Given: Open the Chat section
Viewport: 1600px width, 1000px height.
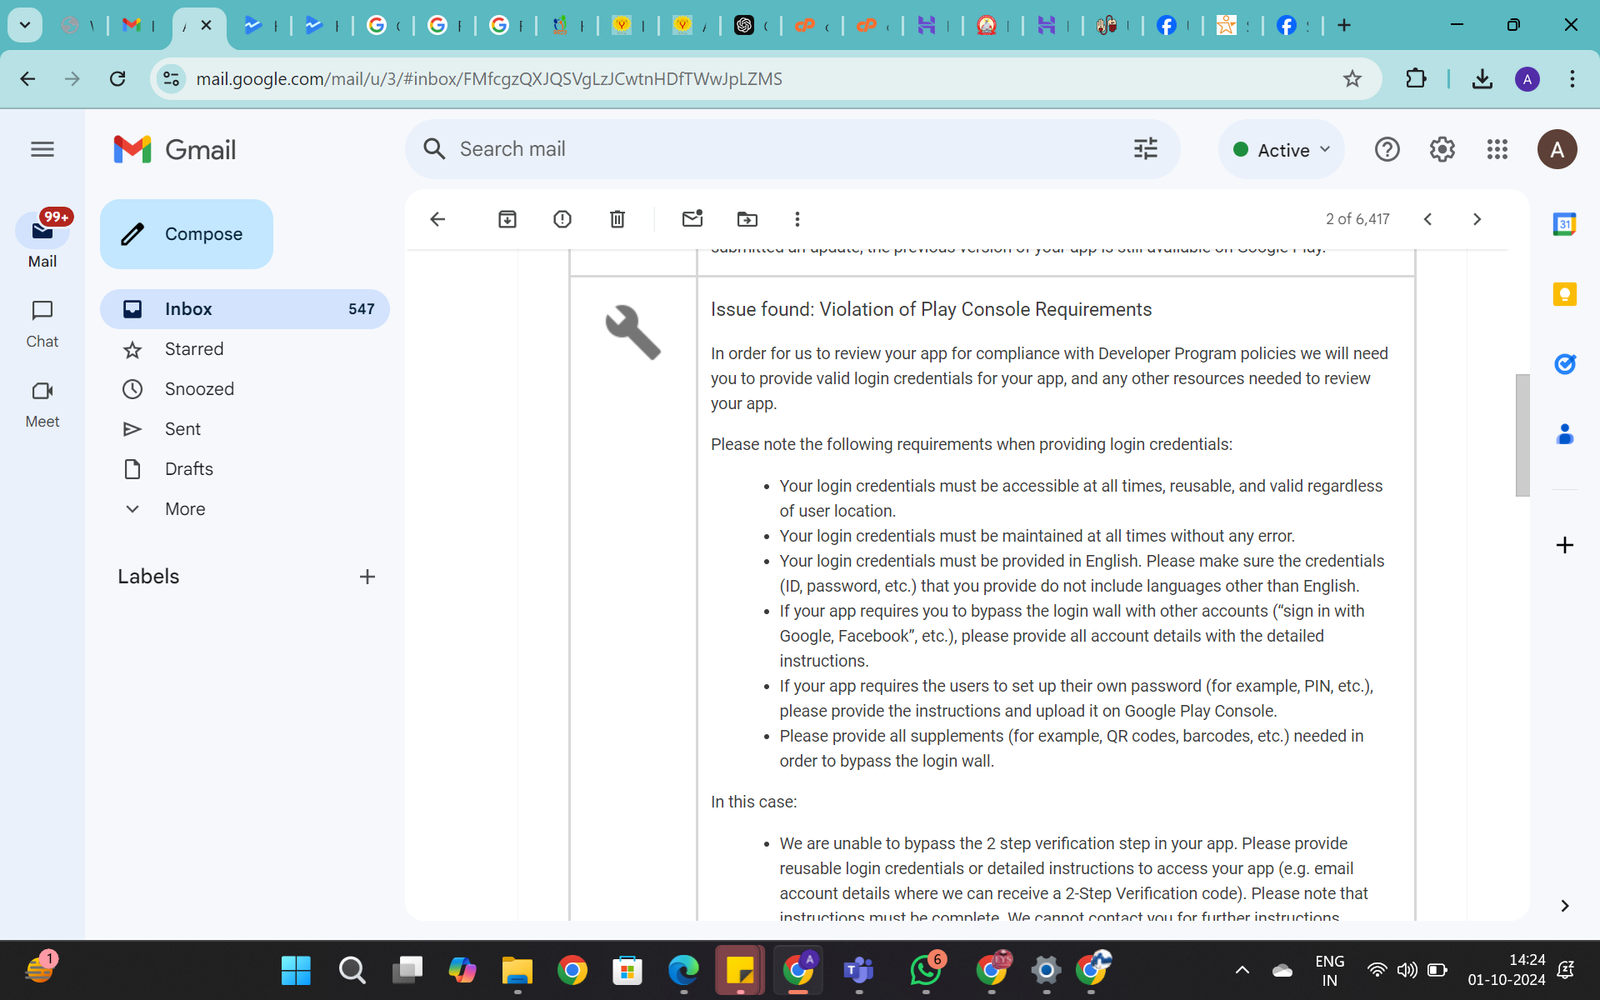Looking at the screenshot, I should point(42,324).
